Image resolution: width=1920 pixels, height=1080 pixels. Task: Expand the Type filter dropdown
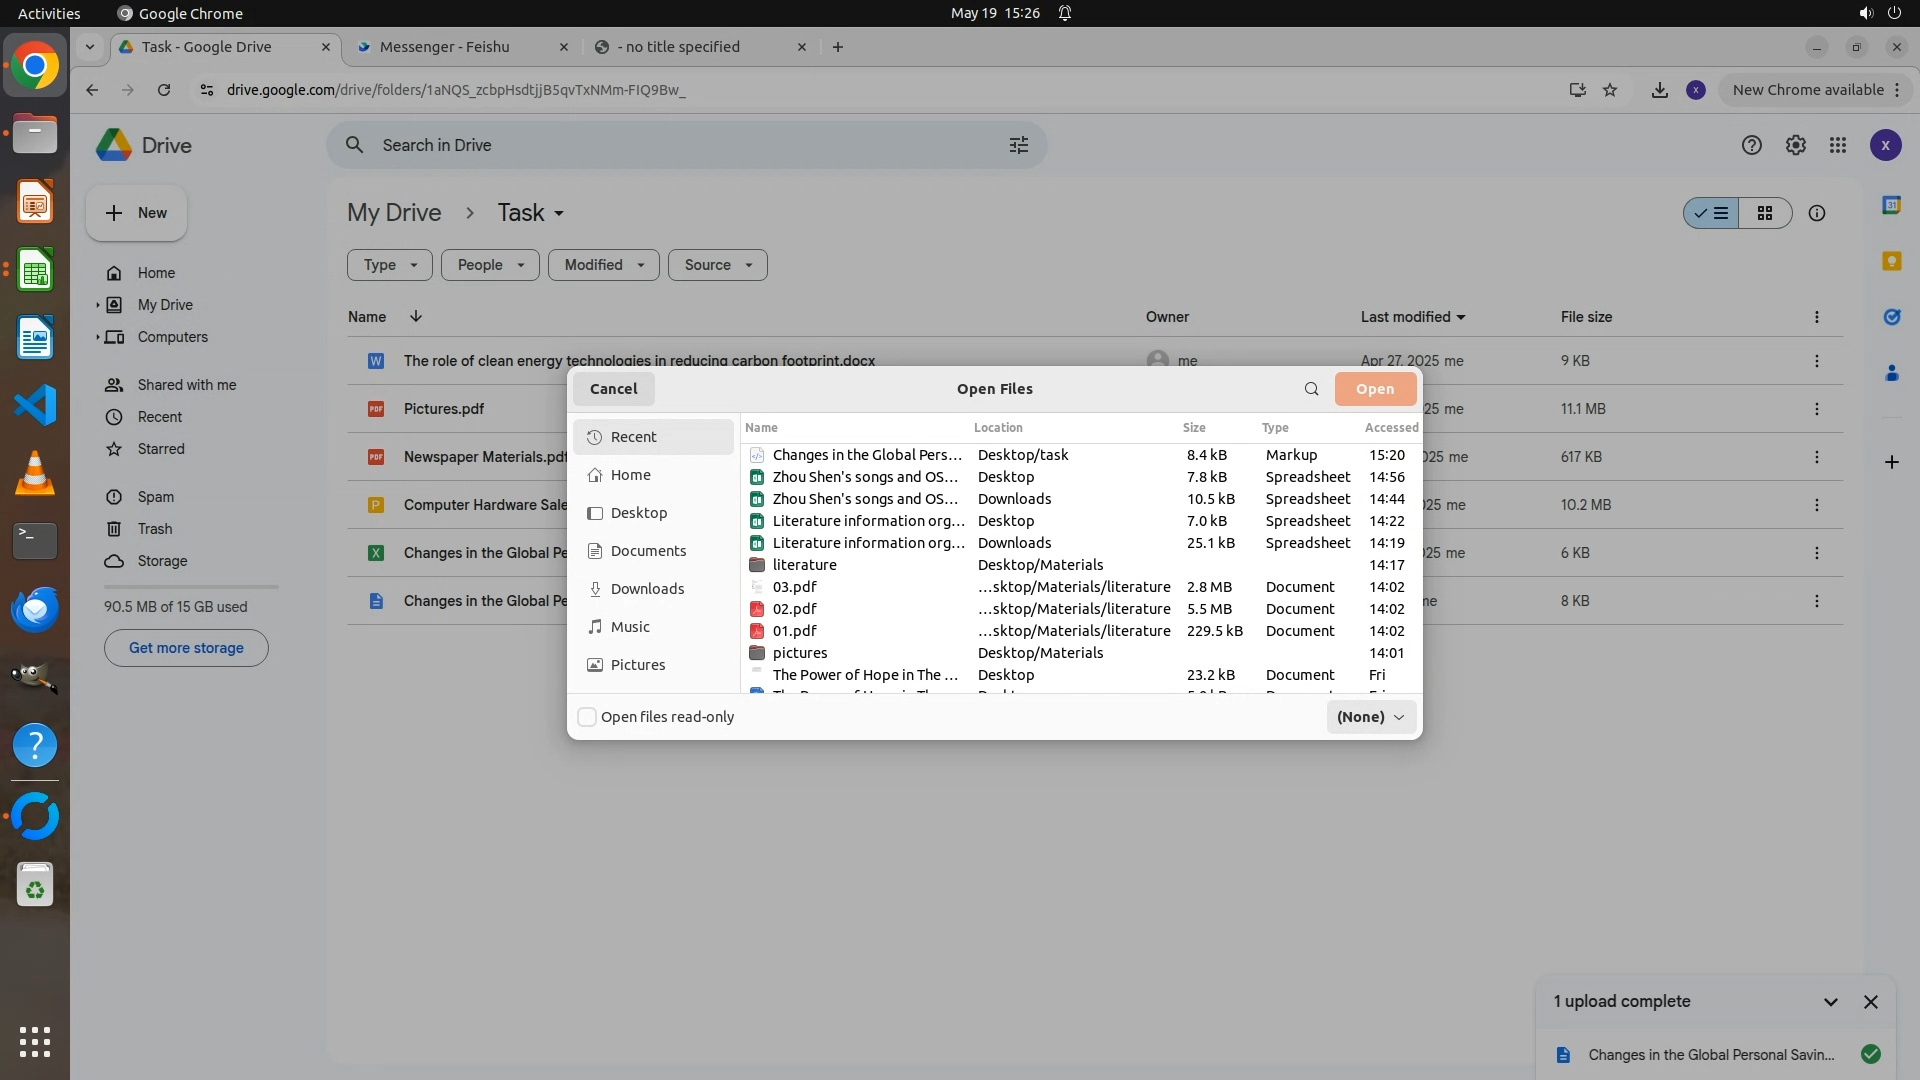389,265
